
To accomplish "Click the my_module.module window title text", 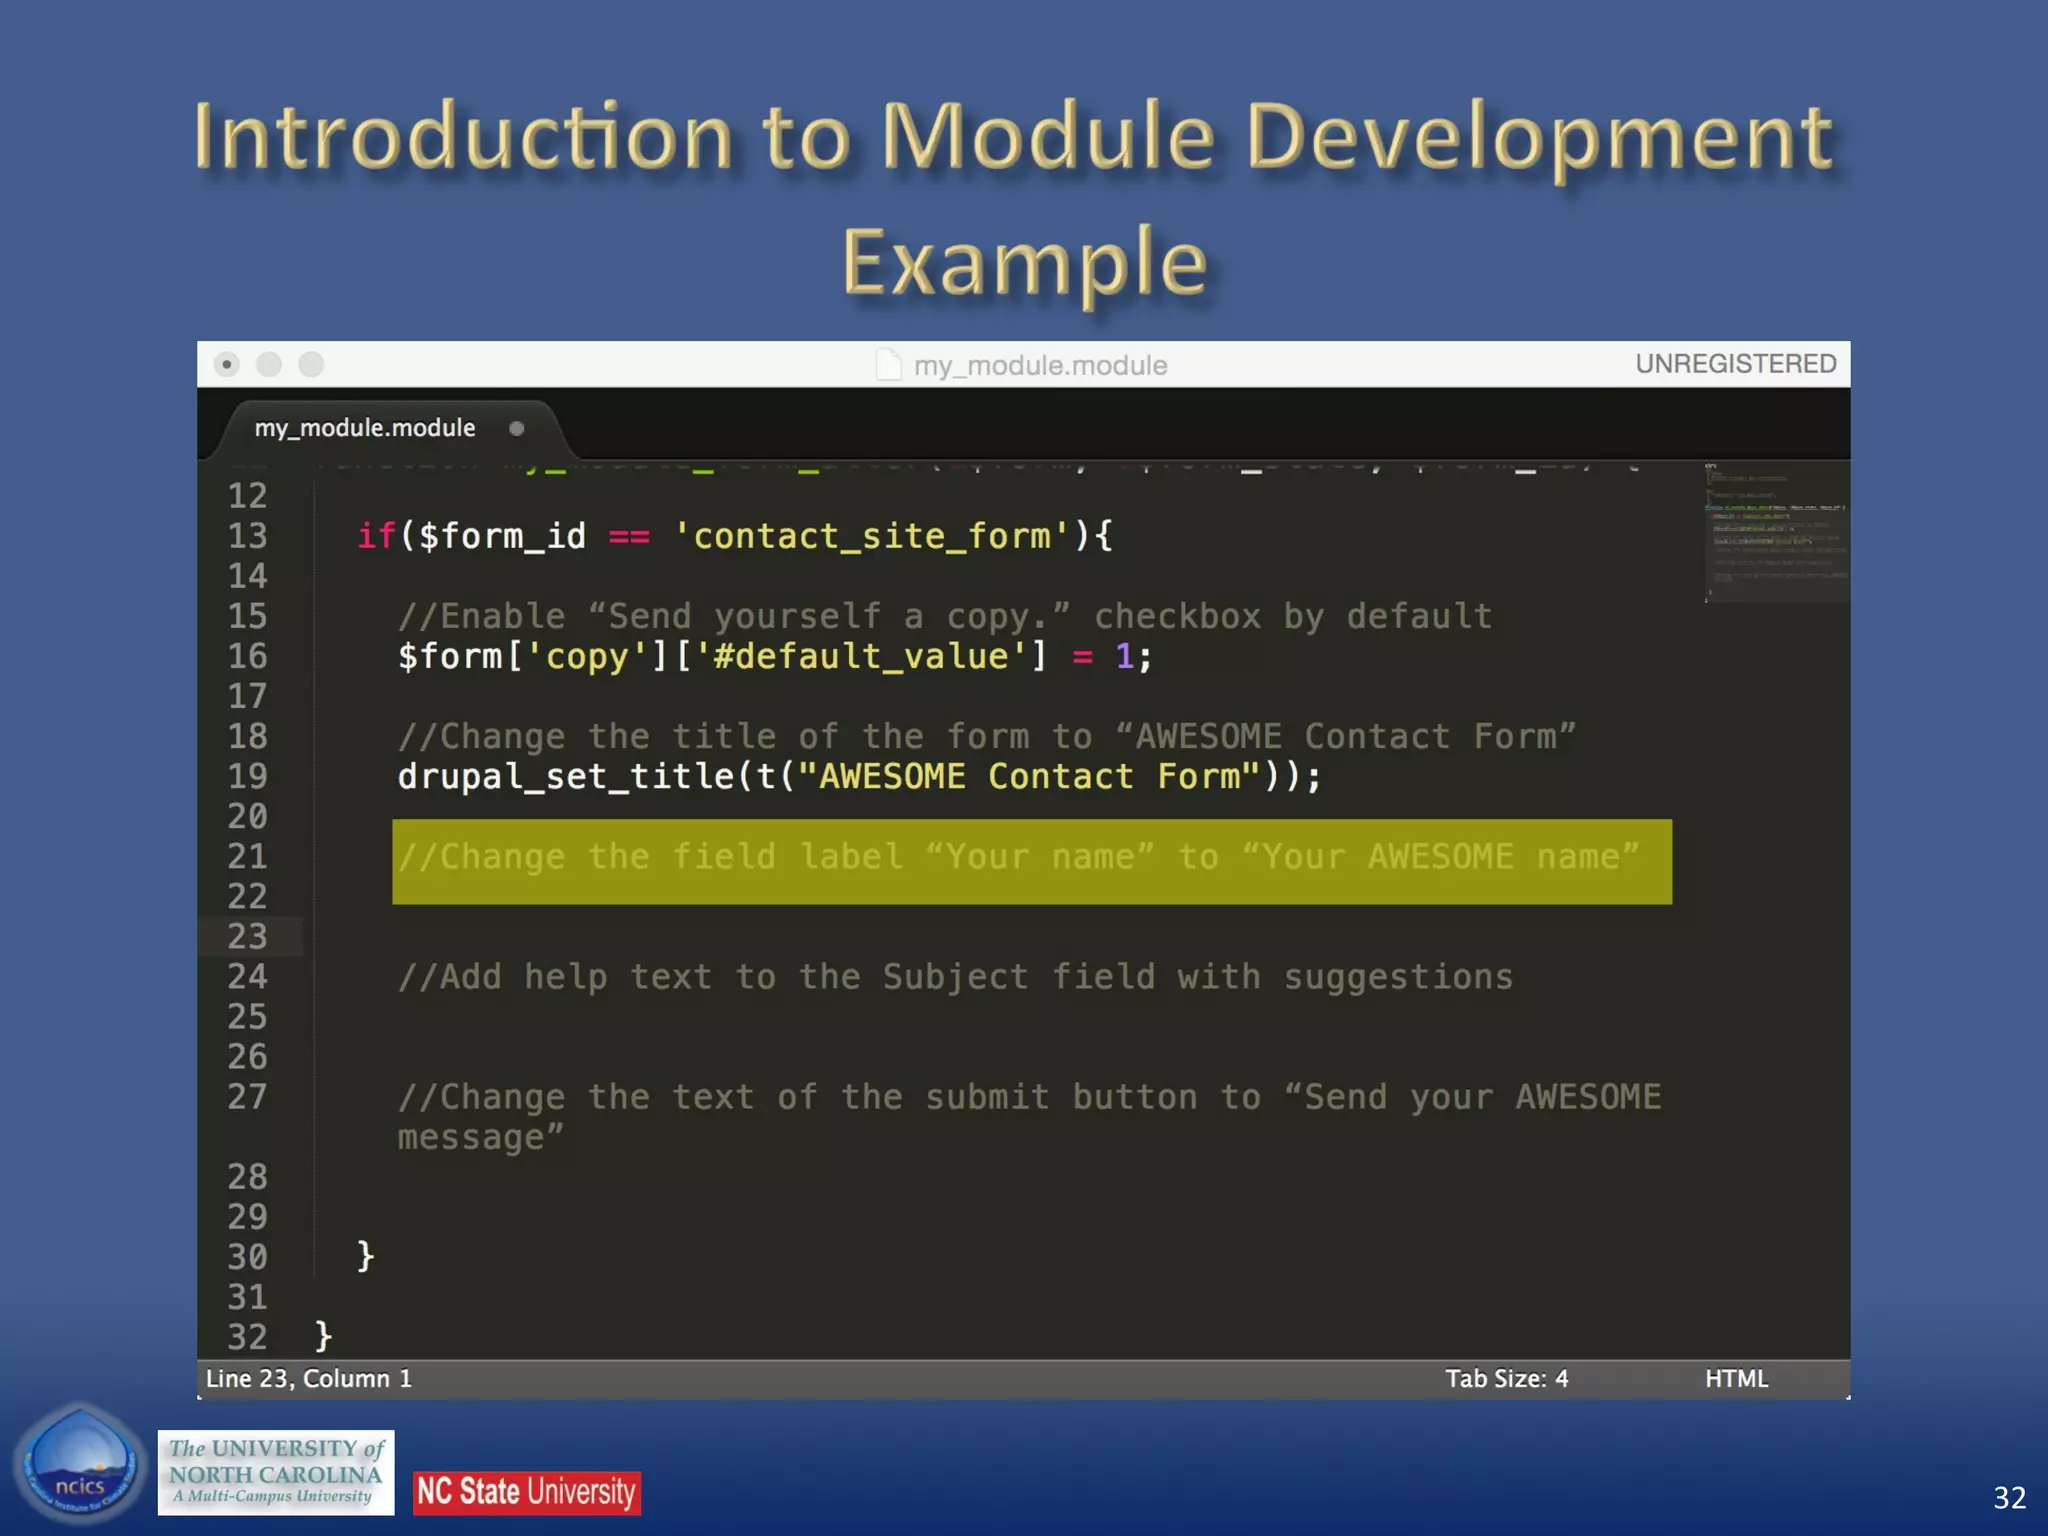I will (1040, 366).
